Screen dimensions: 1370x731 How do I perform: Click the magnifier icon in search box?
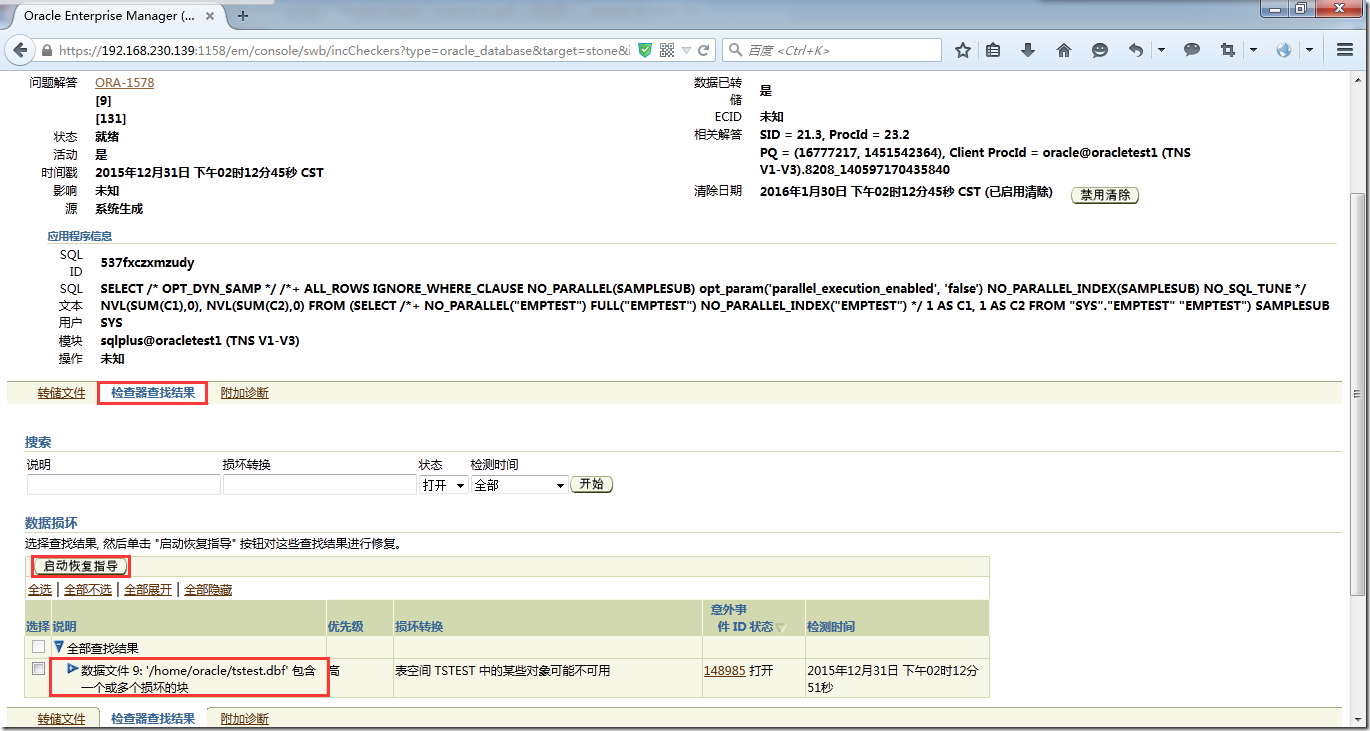pyautogui.click(x=736, y=50)
